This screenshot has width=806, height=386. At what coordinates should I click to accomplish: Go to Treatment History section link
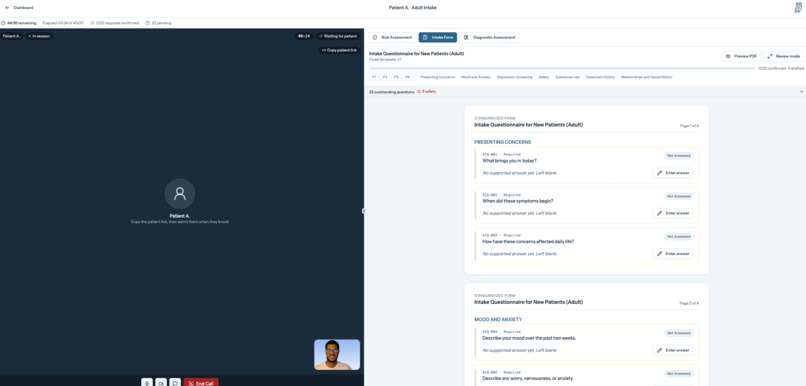(600, 77)
